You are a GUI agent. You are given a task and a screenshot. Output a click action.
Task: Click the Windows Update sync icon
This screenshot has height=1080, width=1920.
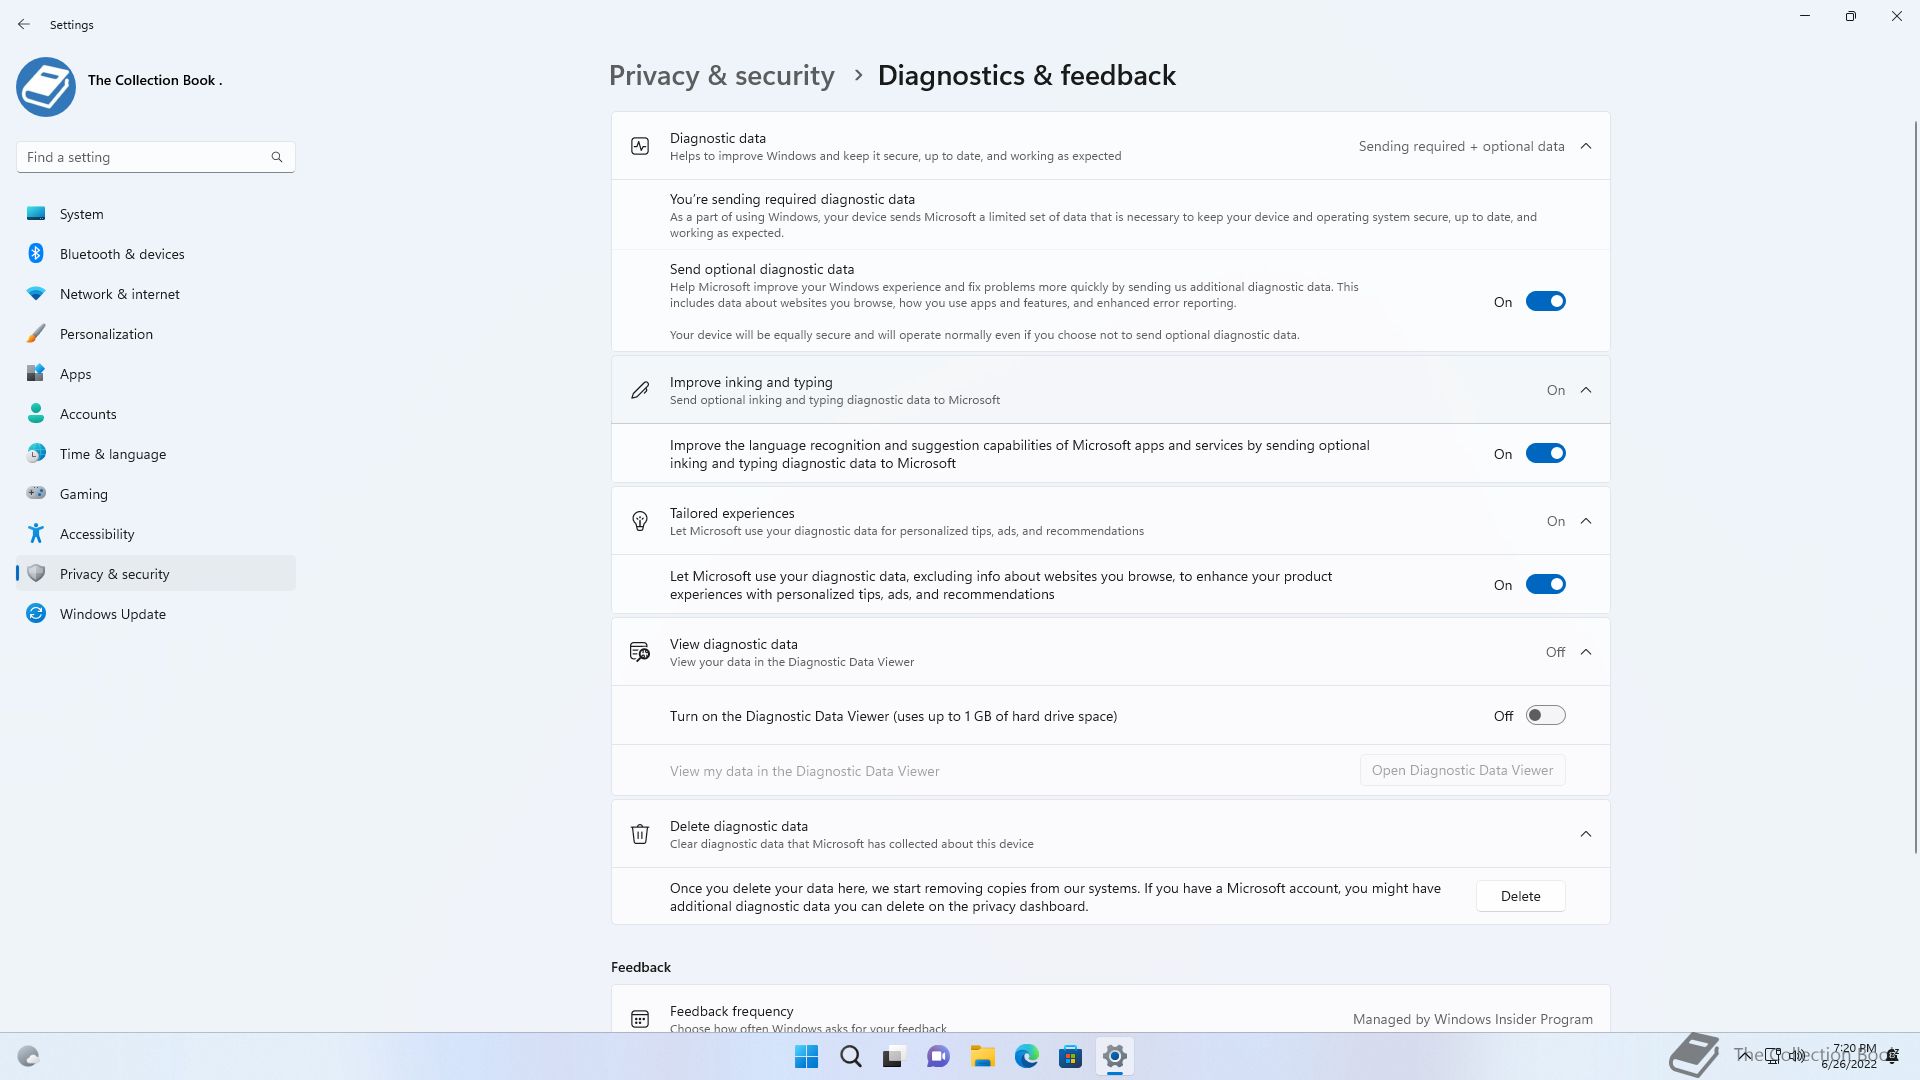coord(36,613)
